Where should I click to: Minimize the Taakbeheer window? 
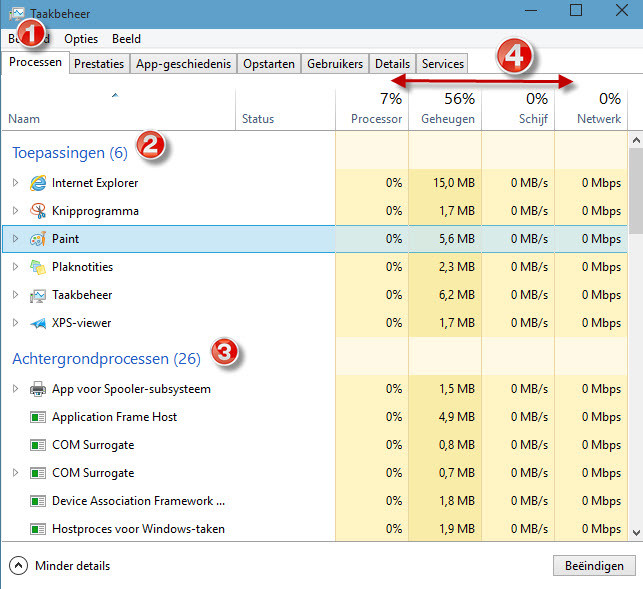531,10
